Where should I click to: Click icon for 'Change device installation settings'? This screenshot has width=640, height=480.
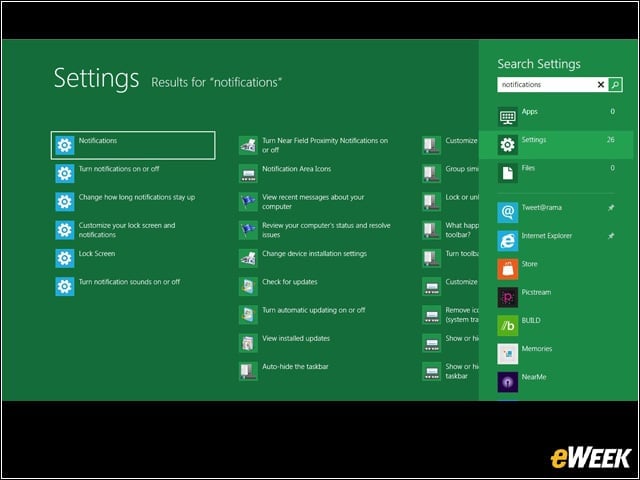(248, 258)
